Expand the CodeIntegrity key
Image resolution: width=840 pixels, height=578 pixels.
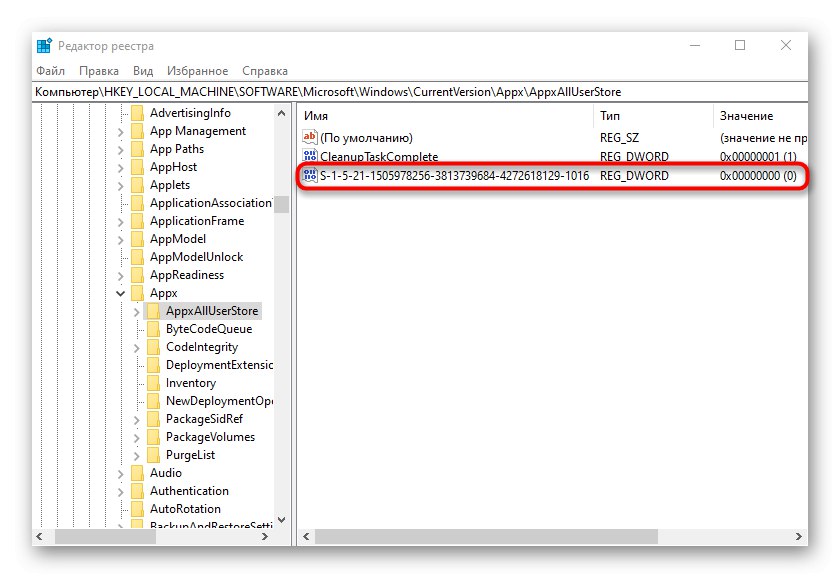137,348
